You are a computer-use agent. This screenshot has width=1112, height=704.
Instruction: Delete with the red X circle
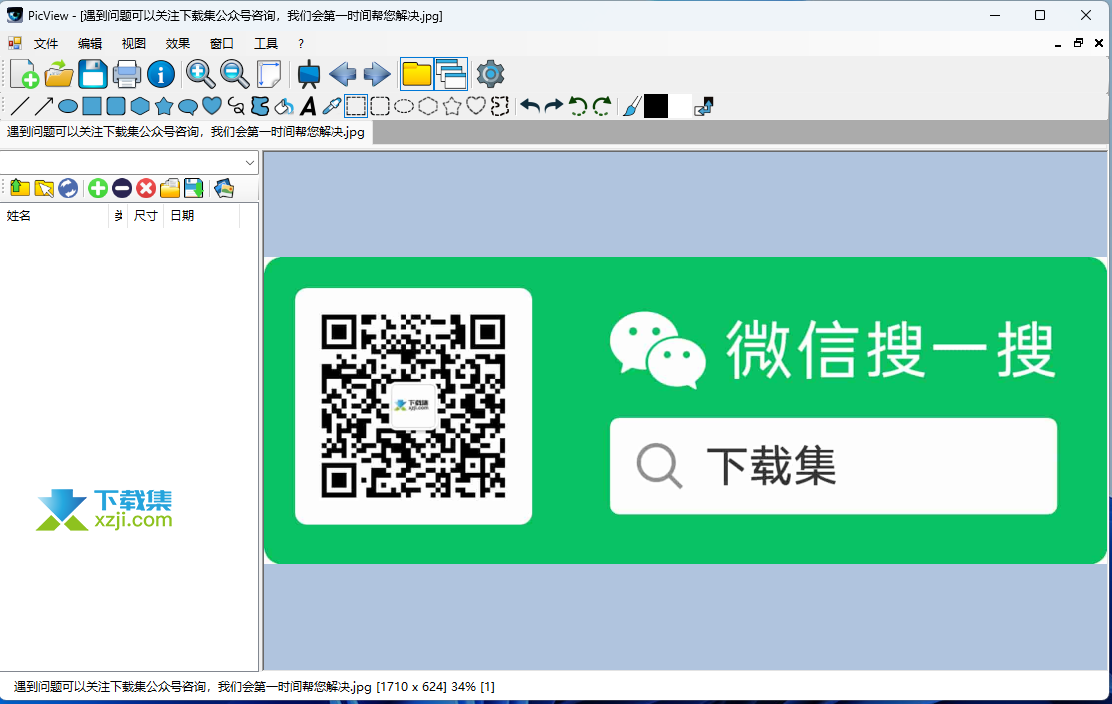point(146,188)
